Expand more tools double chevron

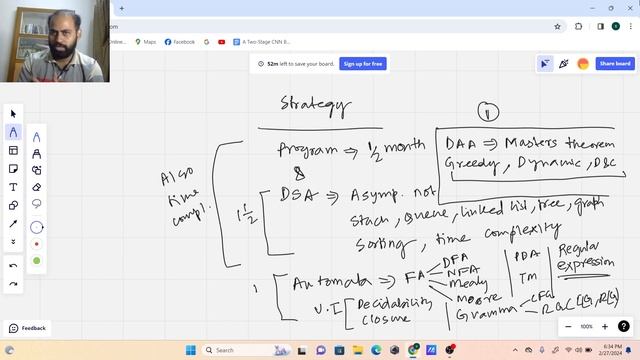click(13, 242)
